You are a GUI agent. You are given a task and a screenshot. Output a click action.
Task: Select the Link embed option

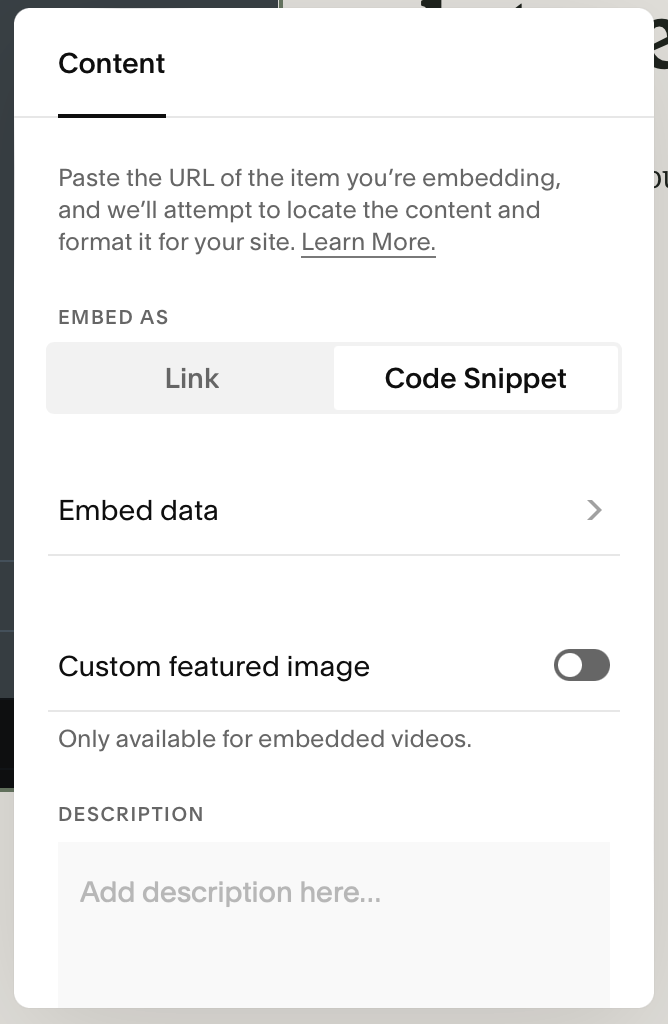(x=192, y=378)
